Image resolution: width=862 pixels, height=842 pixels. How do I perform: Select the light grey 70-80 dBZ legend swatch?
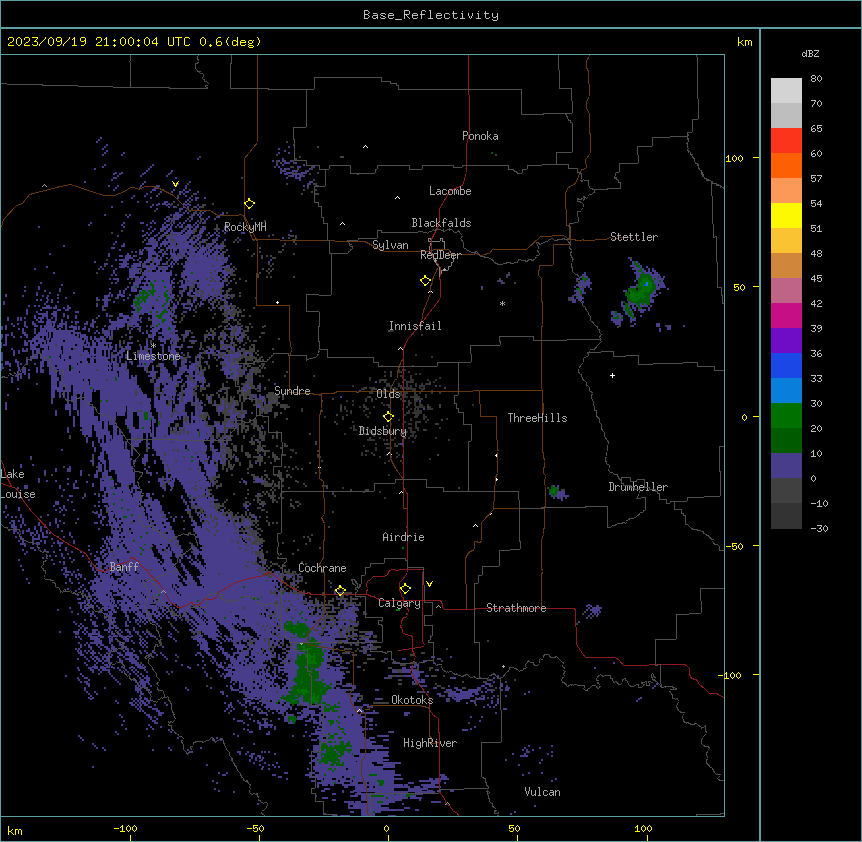(x=786, y=91)
